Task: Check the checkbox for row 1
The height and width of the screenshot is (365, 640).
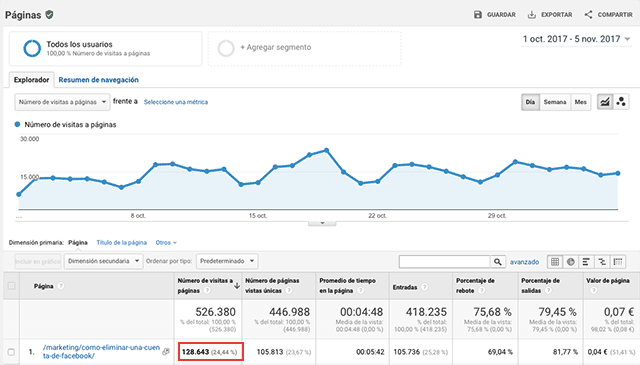Action: (x=11, y=352)
